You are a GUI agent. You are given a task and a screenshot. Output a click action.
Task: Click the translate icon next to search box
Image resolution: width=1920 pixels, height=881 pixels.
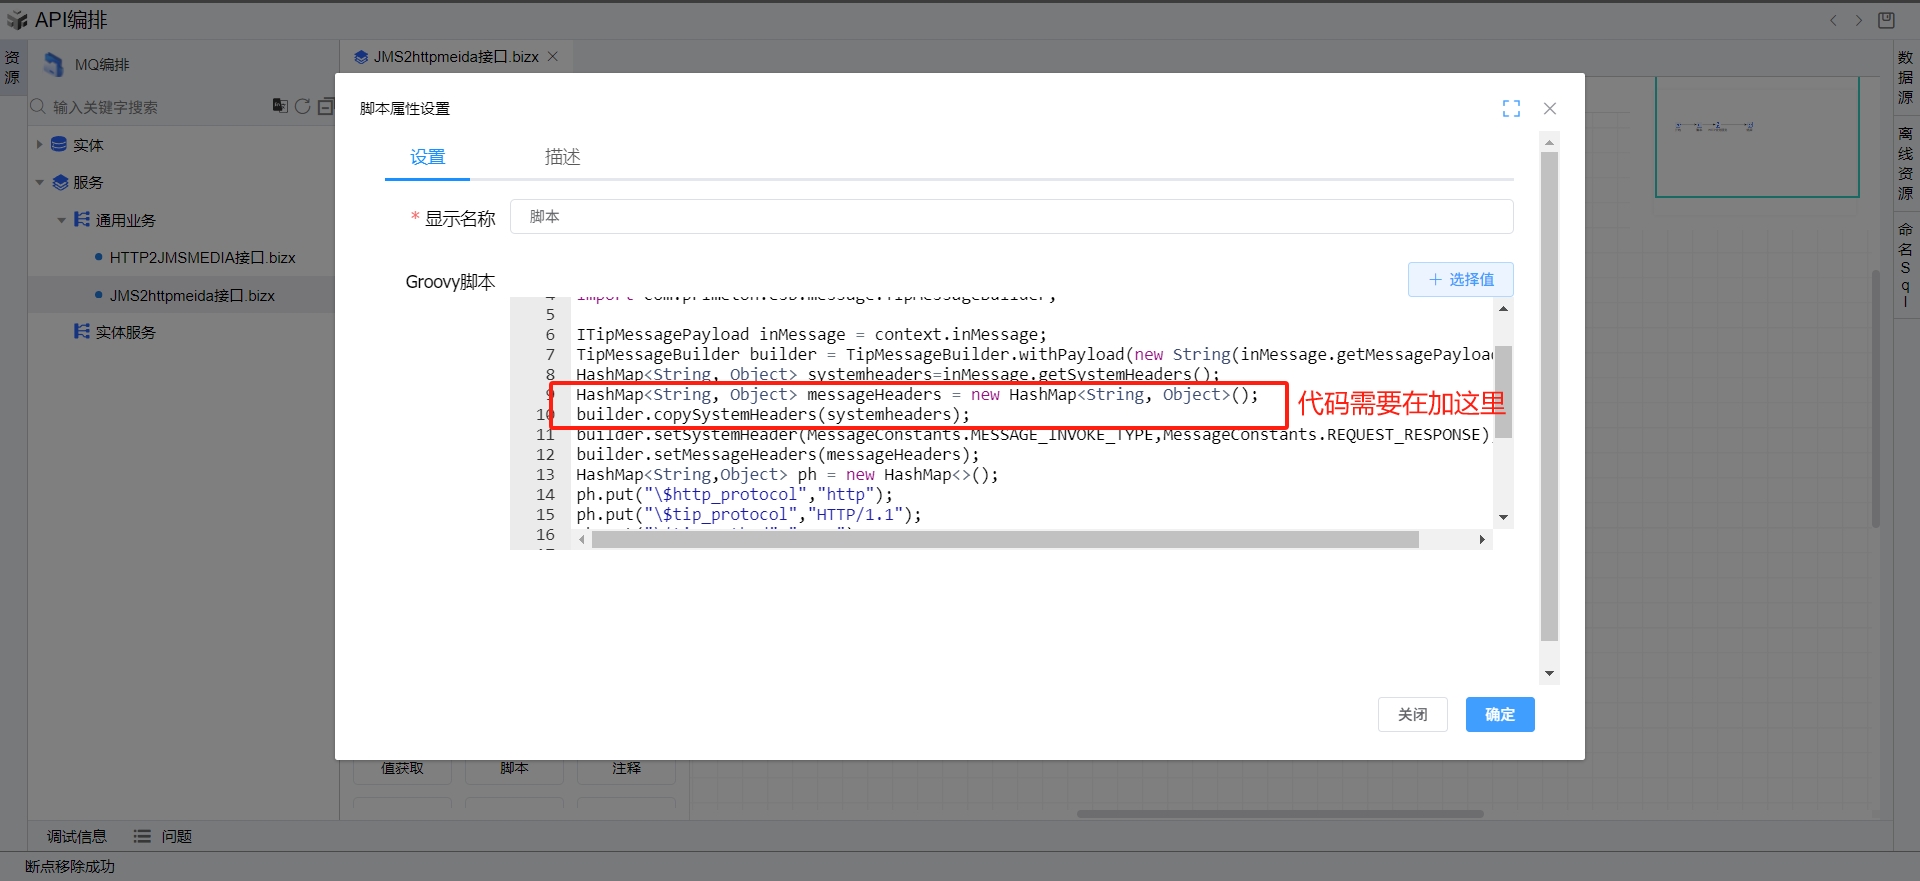(280, 106)
